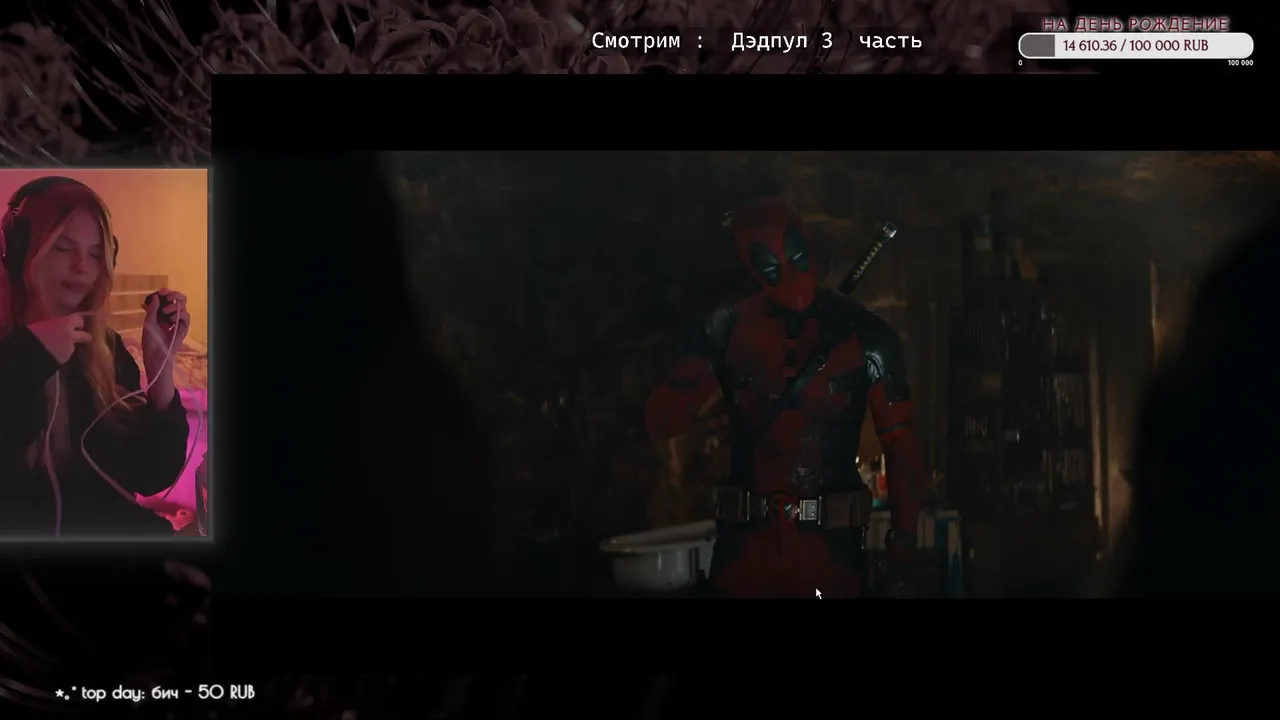Click the donation goal progress bar
The height and width of the screenshot is (720, 1280).
[x=1135, y=46]
